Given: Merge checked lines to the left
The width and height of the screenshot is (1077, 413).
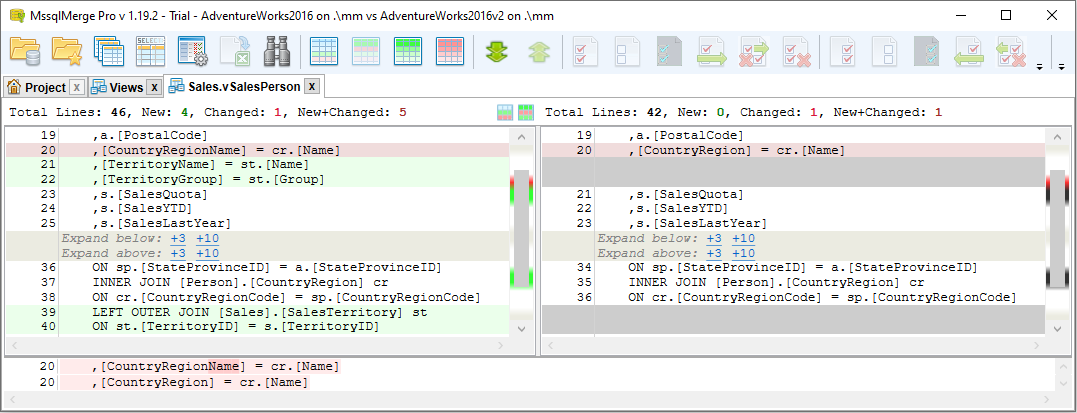Looking at the screenshot, I should 968,52.
